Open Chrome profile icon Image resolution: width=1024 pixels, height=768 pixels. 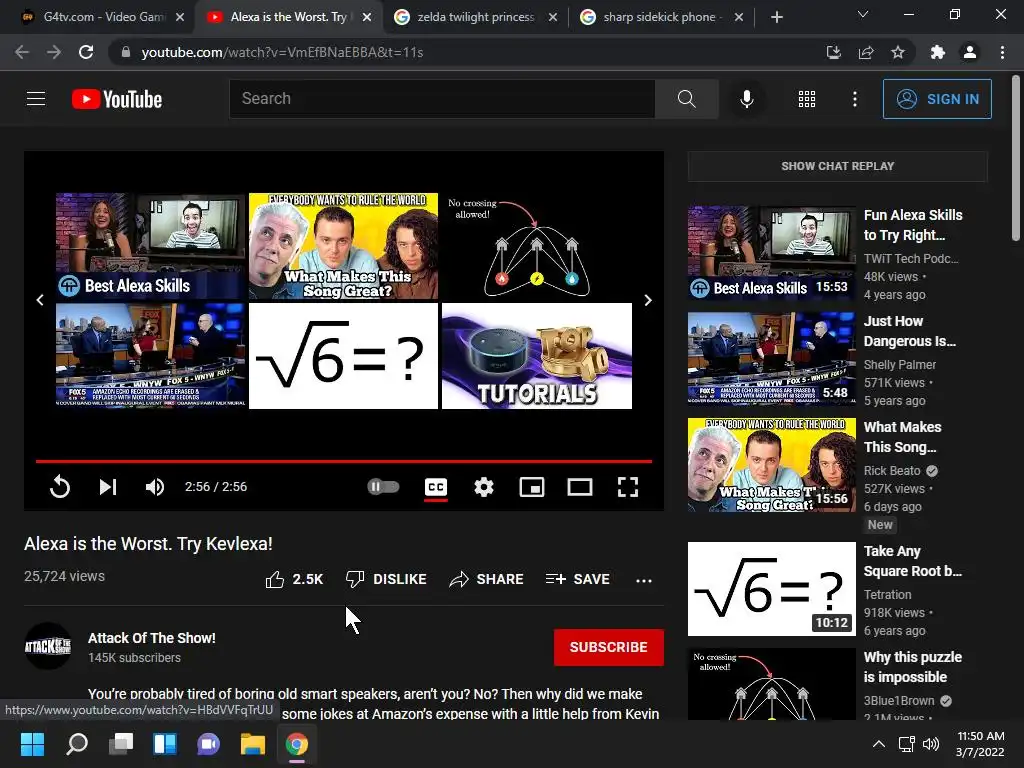[970, 52]
